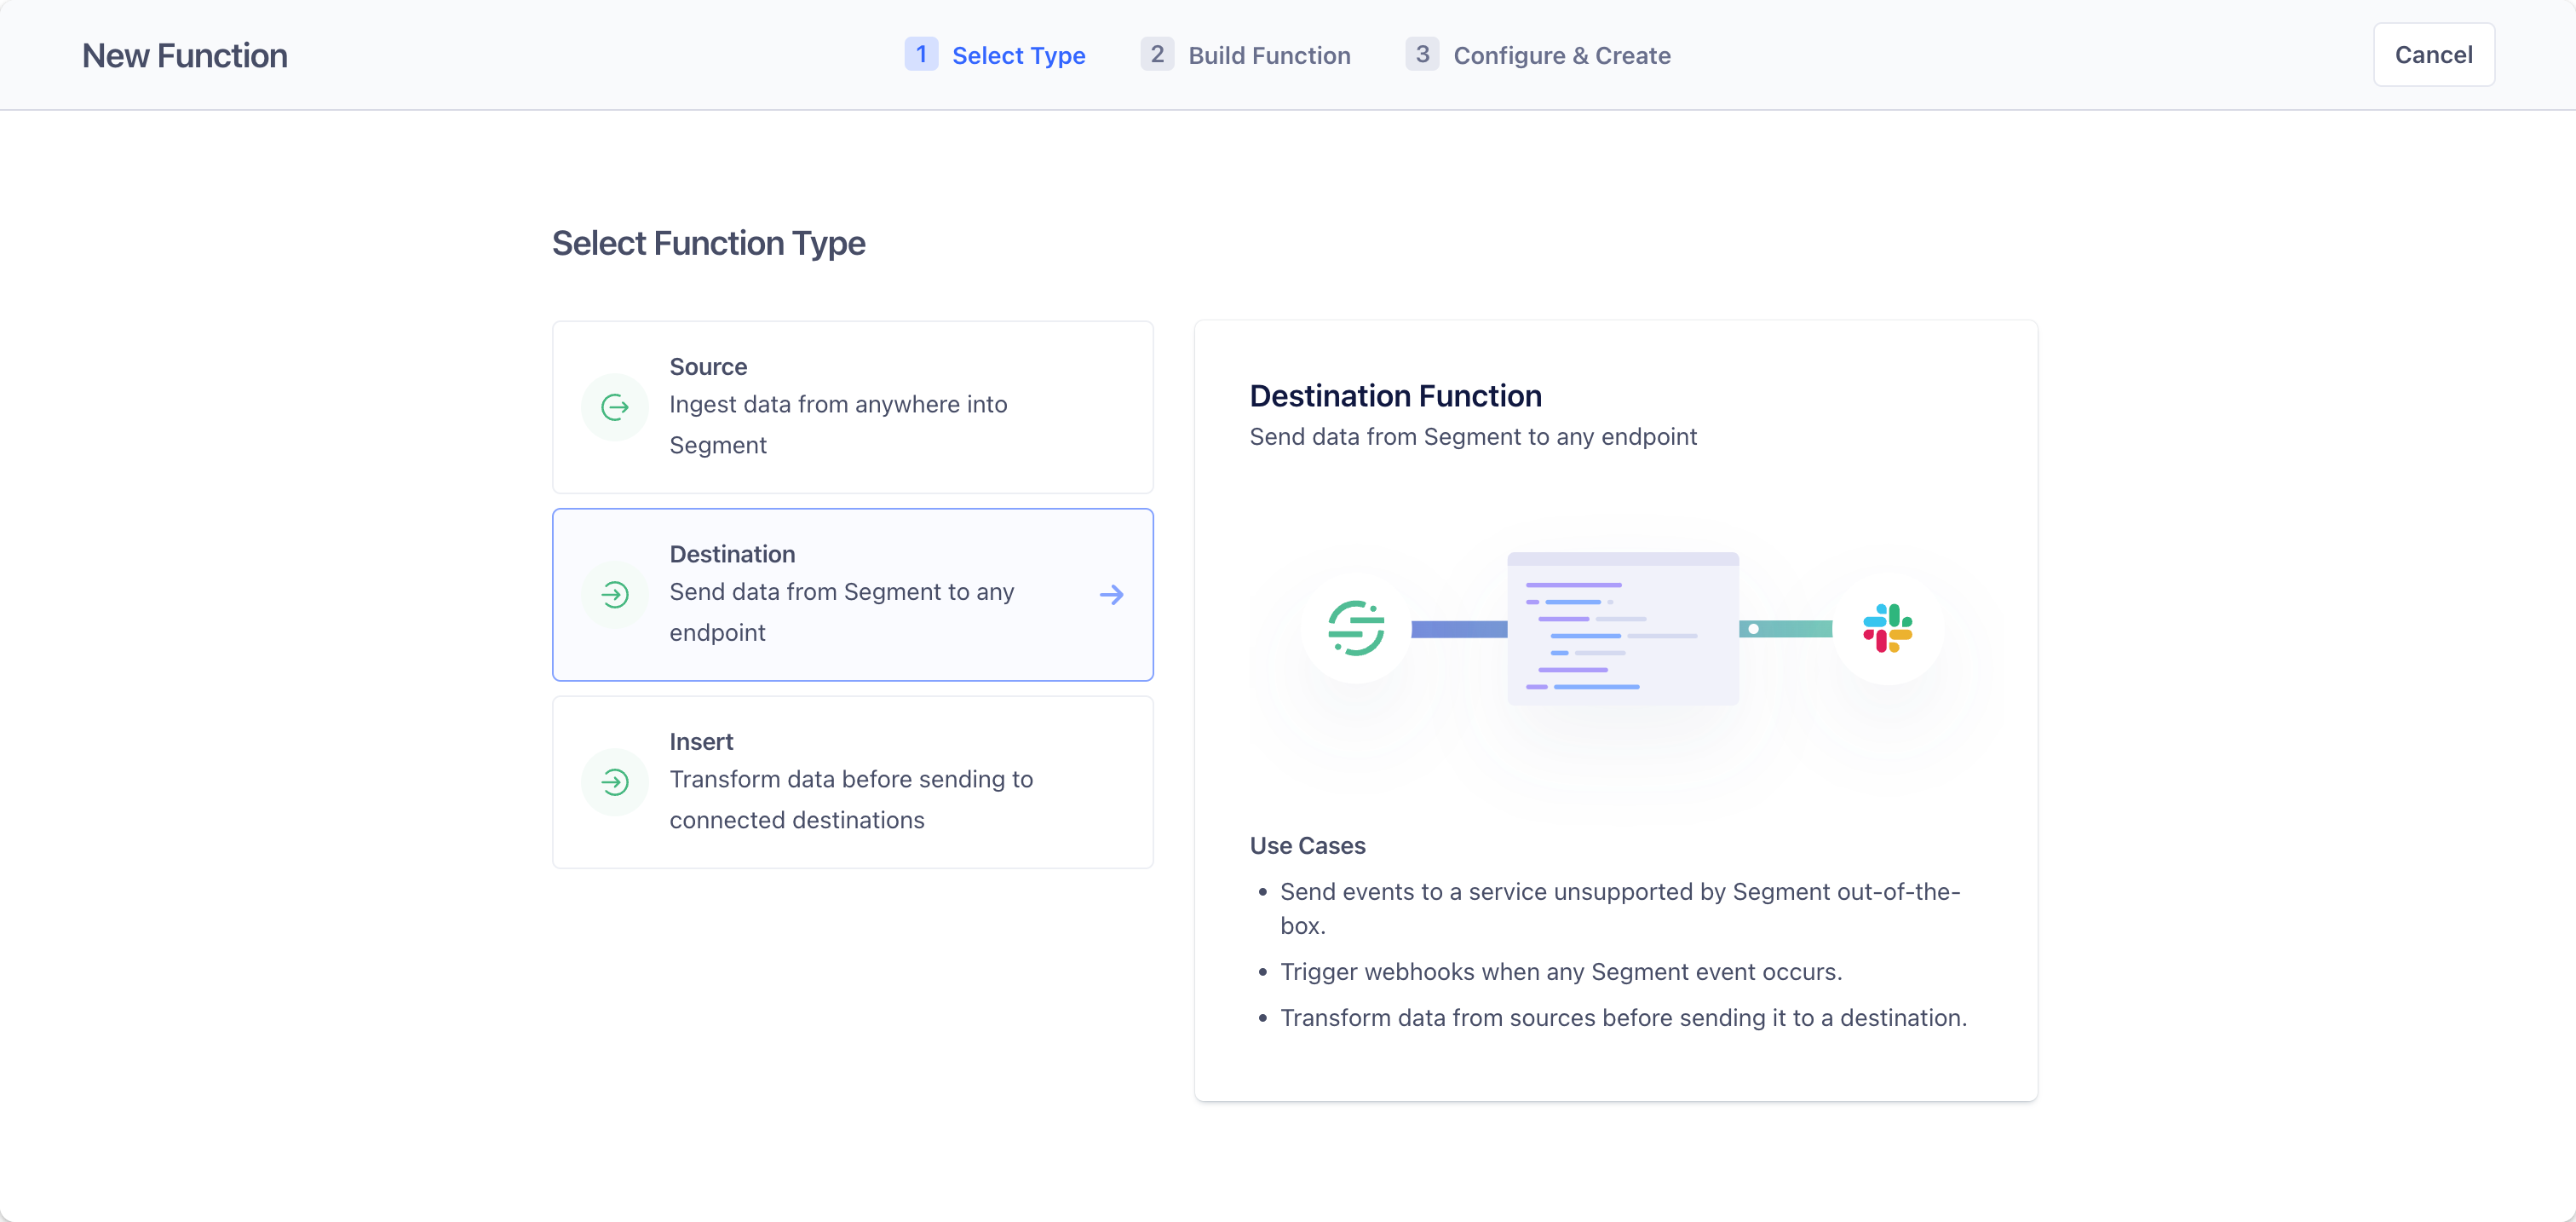Click 'Transform data before sending' description text
Viewport: 2576px width, 1222px height.
click(851, 800)
